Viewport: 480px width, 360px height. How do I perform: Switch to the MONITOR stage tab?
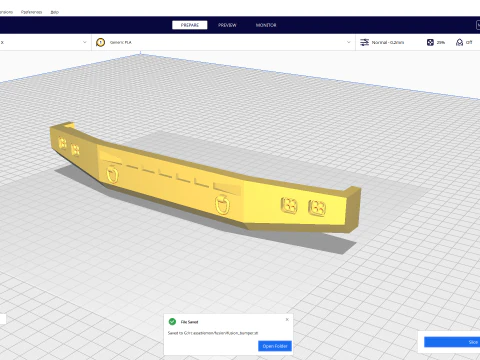(x=266, y=25)
